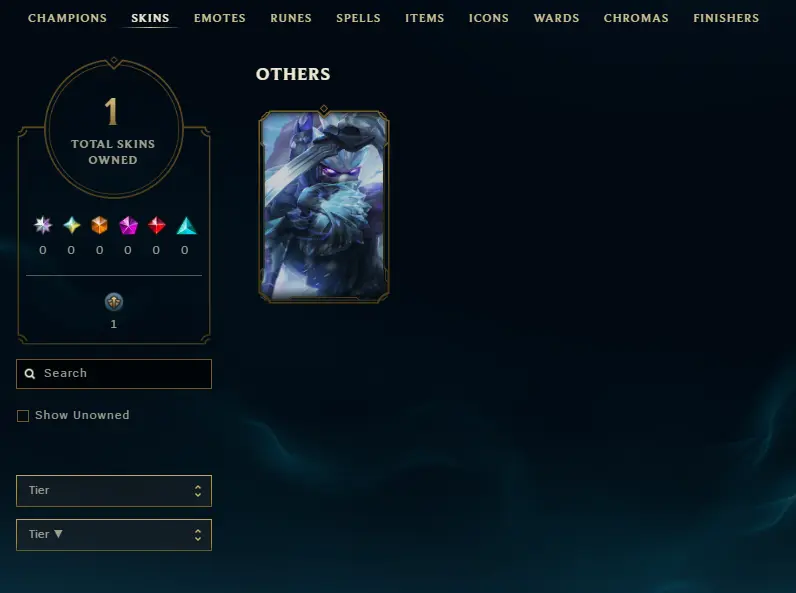Click the white star-shaped skin tier gem
The width and height of the screenshot is (796, 593).
(43, 225)
